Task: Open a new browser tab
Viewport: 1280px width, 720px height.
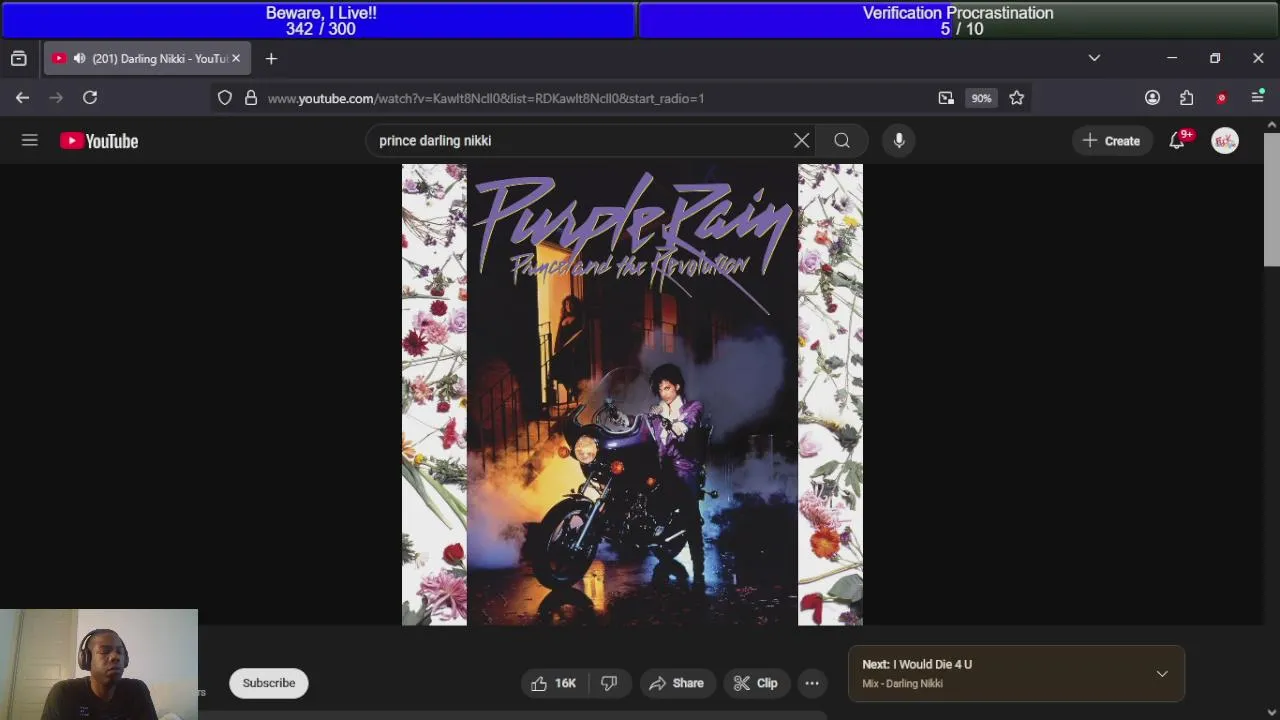Action: pyautogui.click(x=271, y=59)
